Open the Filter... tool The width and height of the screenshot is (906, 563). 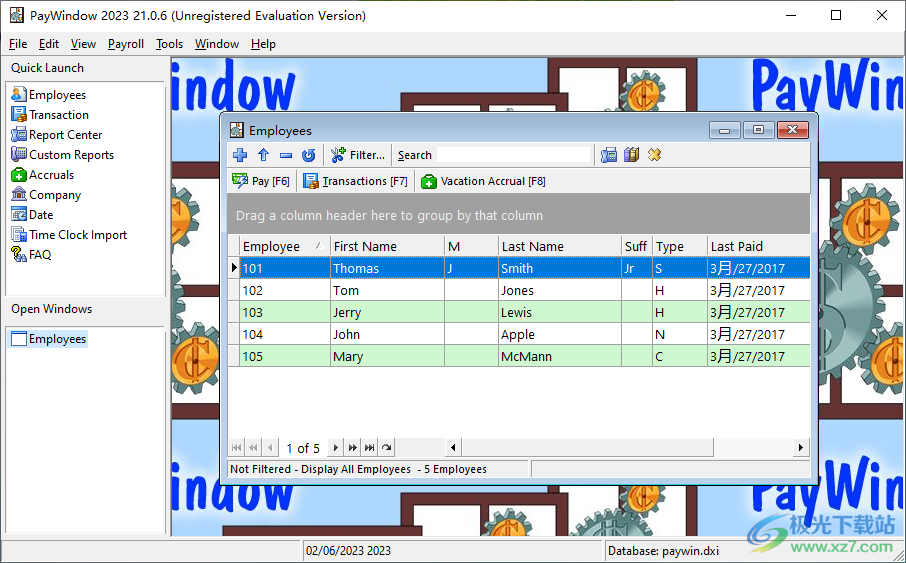point(358,155)
